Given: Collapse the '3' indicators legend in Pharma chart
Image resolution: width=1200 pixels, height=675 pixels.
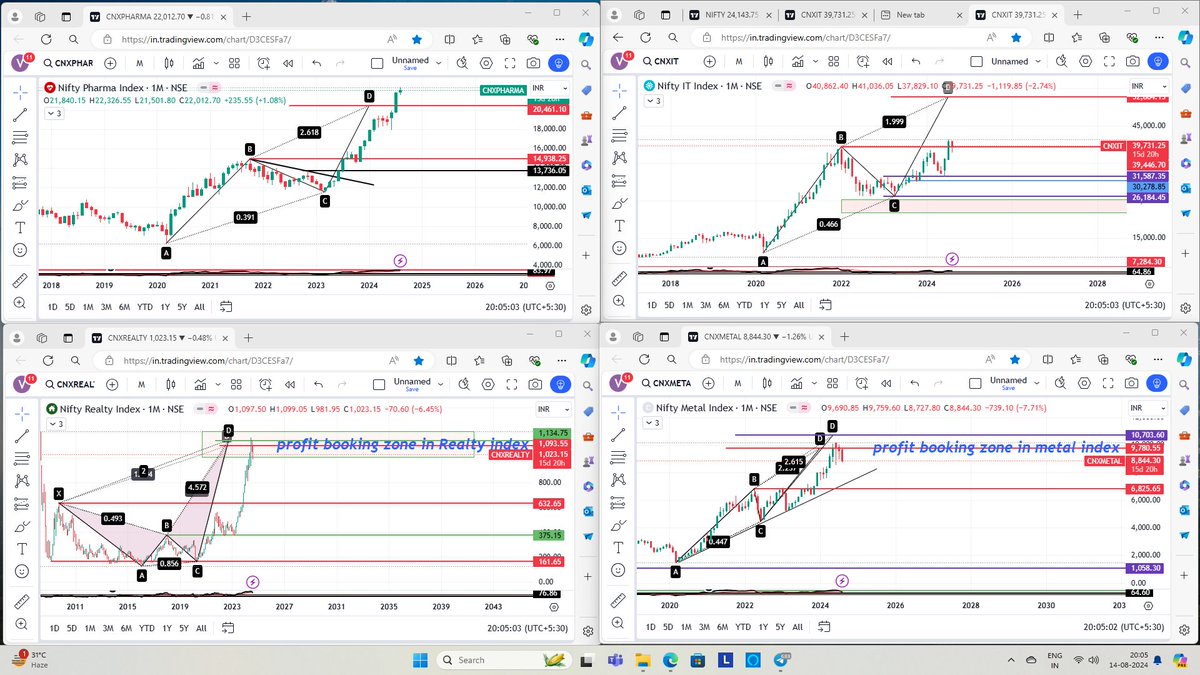Looking at the screenshot, I should pos(52,113).
